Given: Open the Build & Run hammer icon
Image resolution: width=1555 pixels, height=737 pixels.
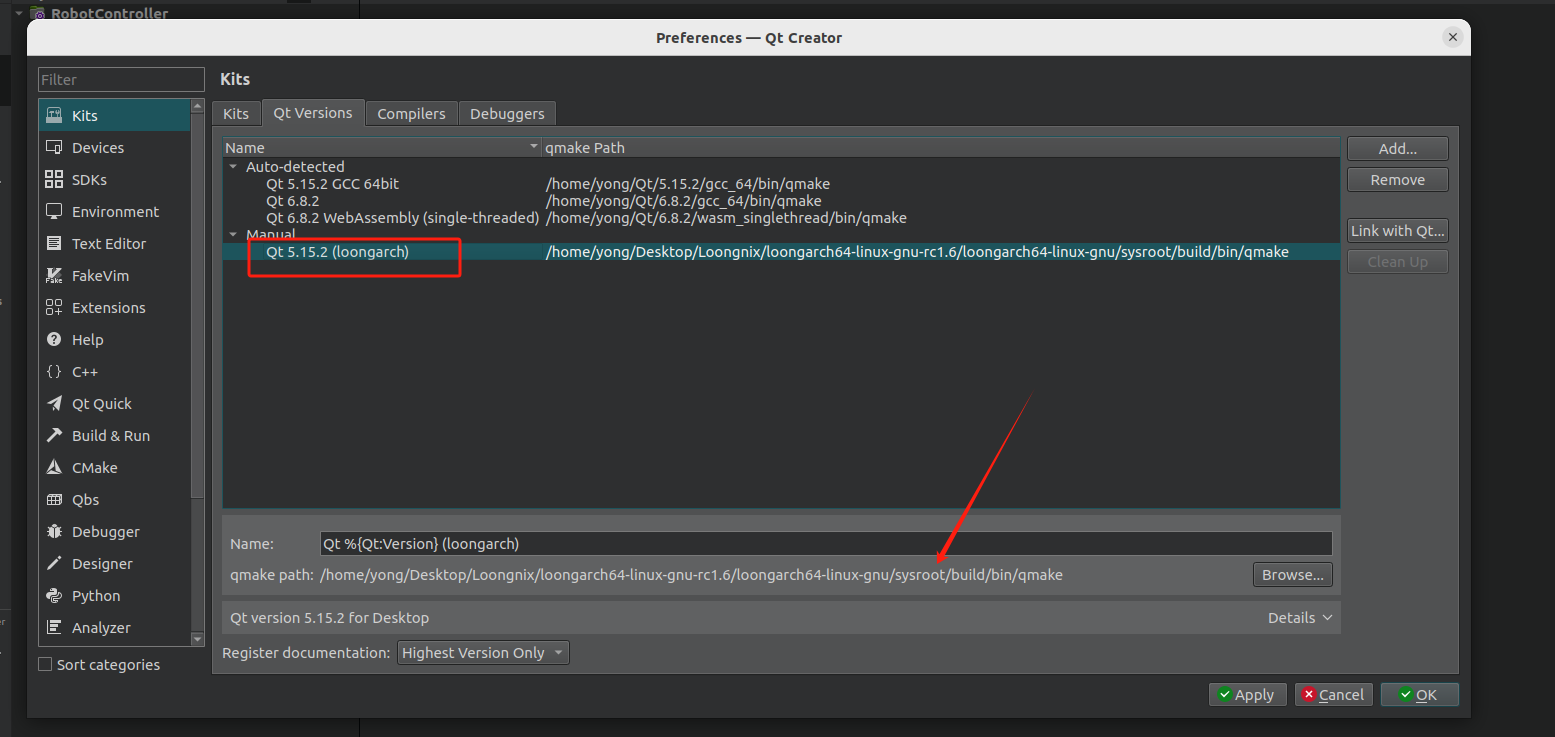Looking at the screenshot, I should tap(54, 435).
